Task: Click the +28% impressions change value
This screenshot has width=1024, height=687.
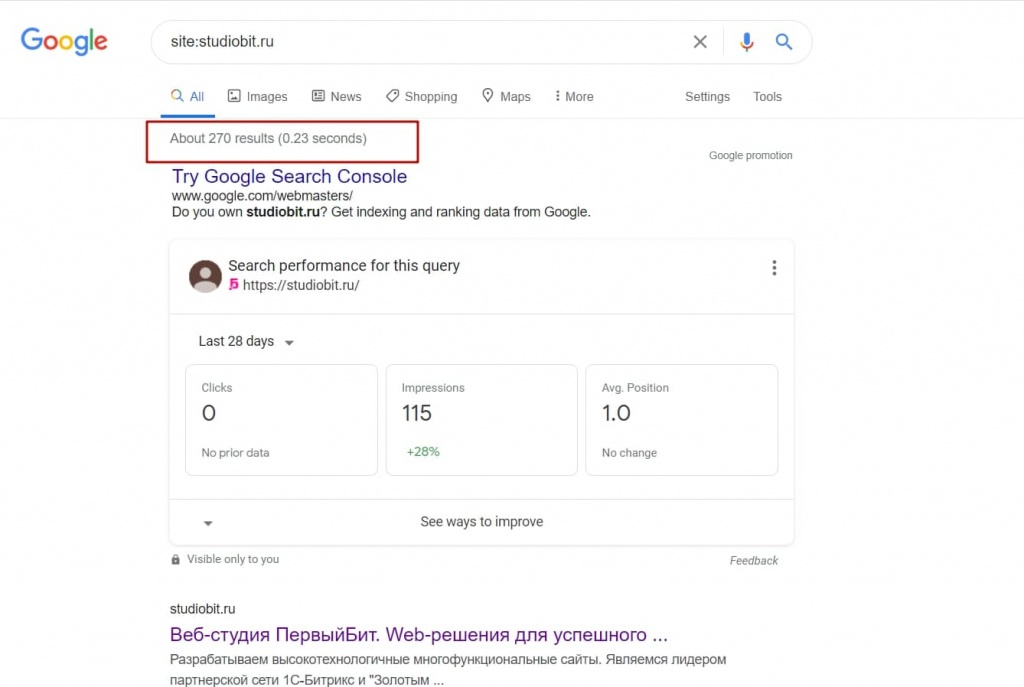Action: pos(423,451)
